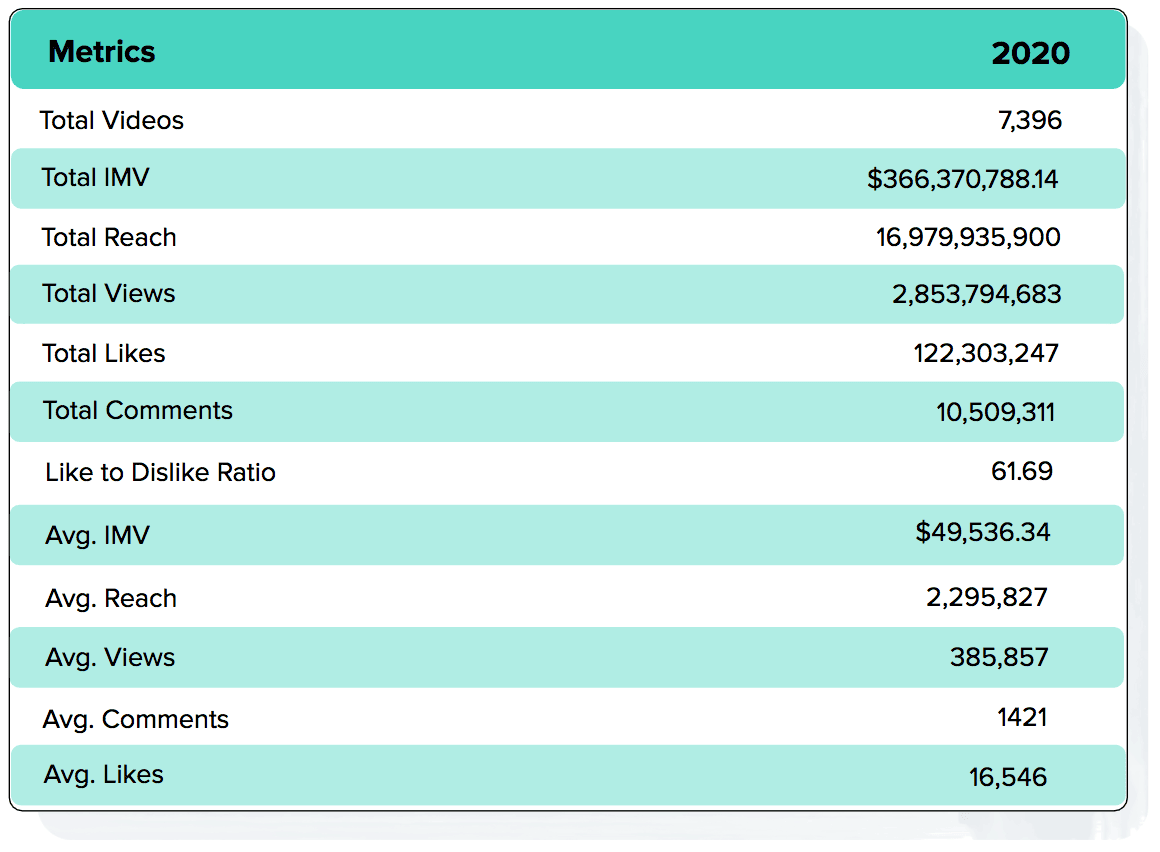1160x852 pixels.
Task: Click the Avg. Likes label
Action: (x=104, y=775)
